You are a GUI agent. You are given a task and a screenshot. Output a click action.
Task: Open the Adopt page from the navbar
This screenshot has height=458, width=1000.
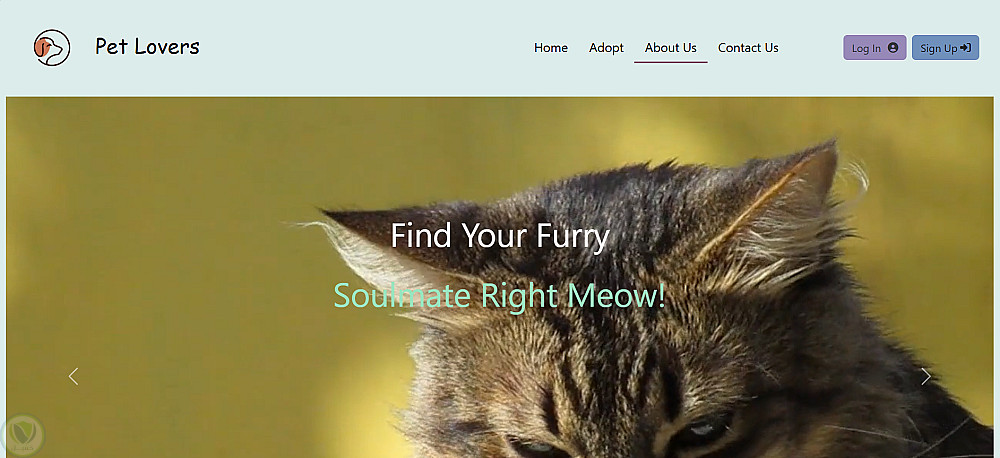[x=606, y=48]
